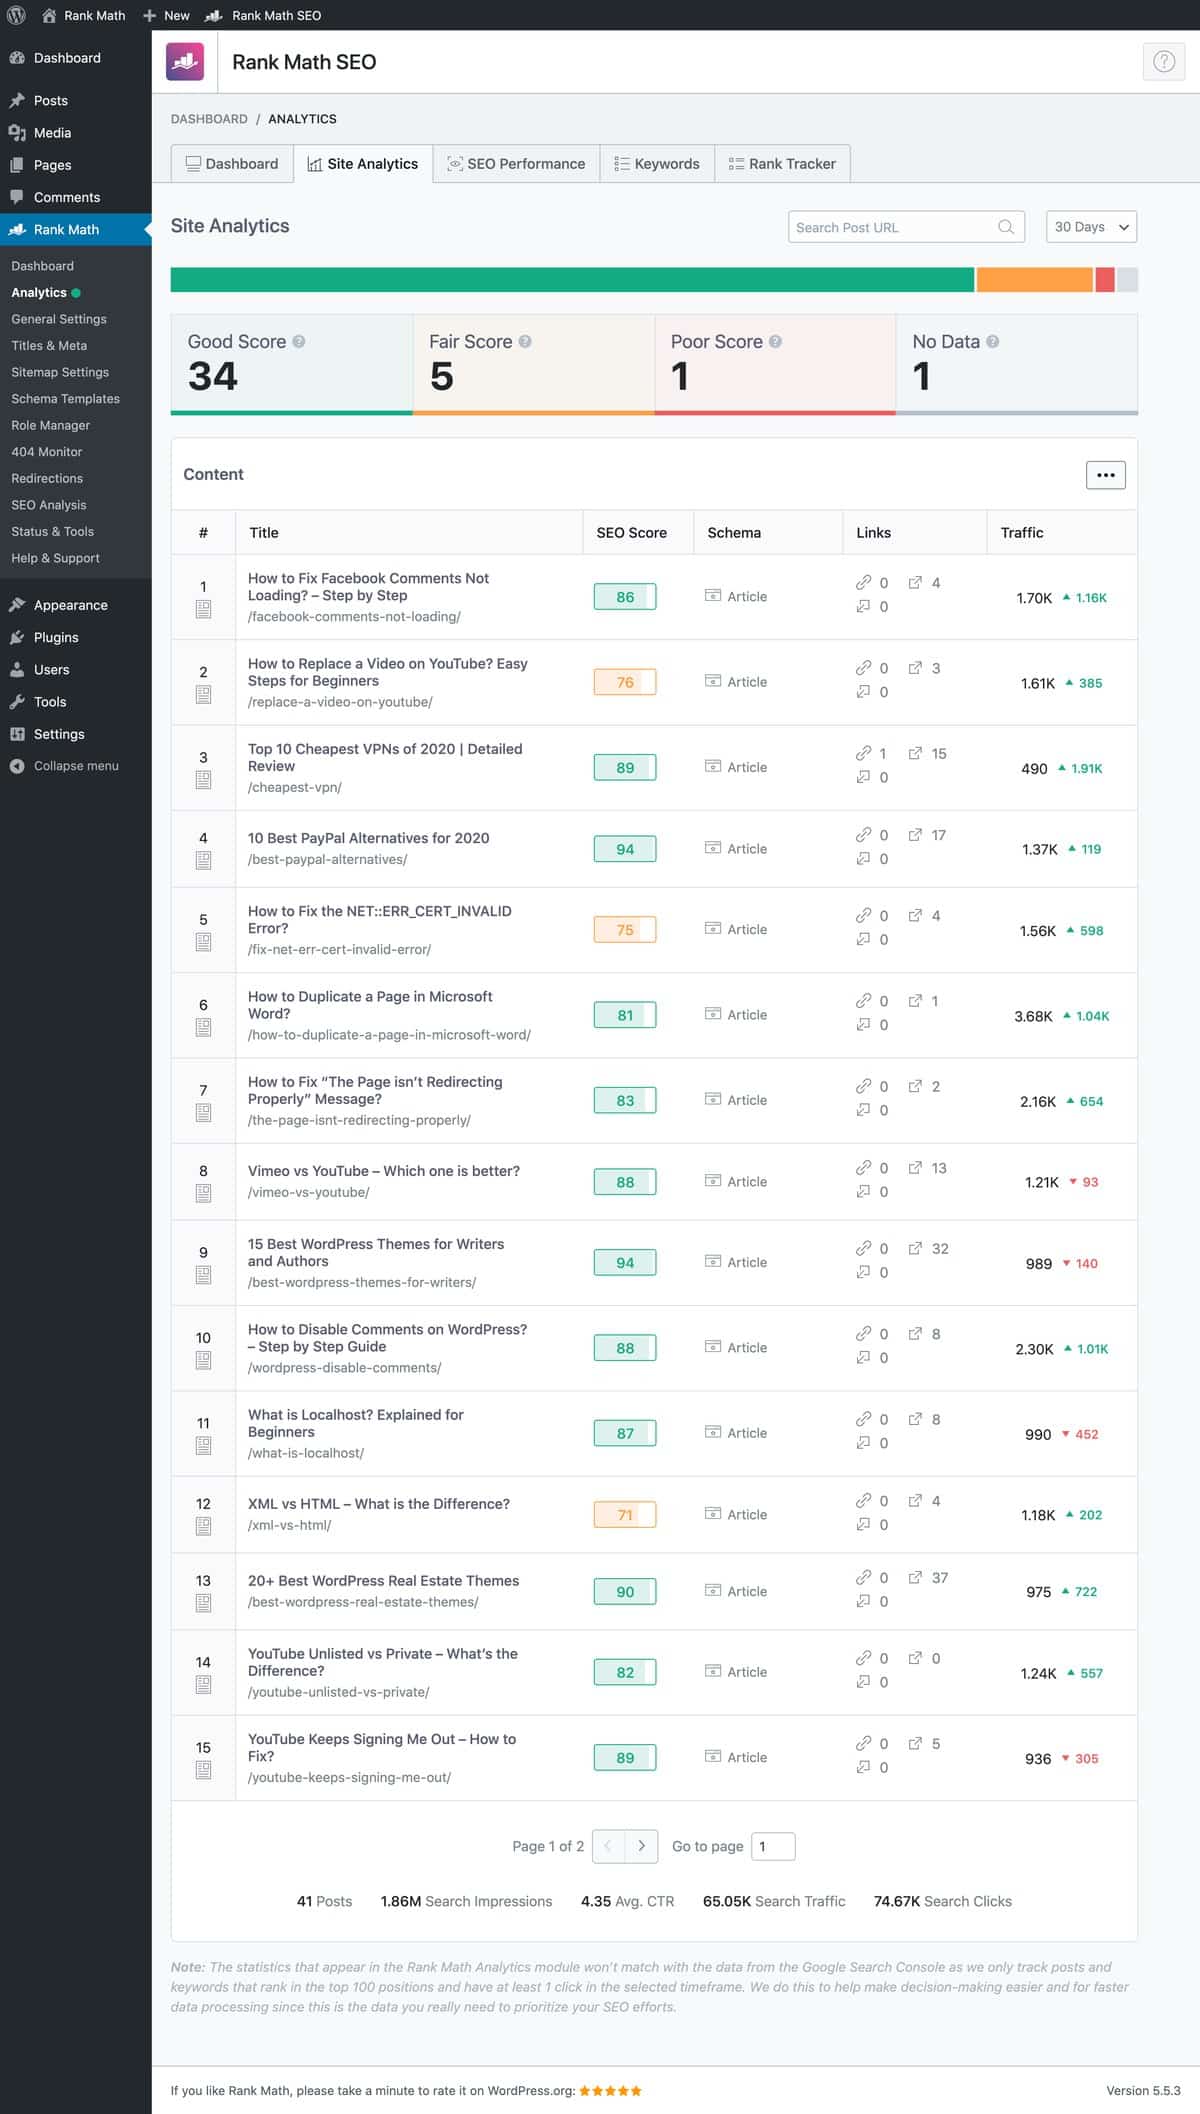Click post type icon in row 8

[203, 1193]
